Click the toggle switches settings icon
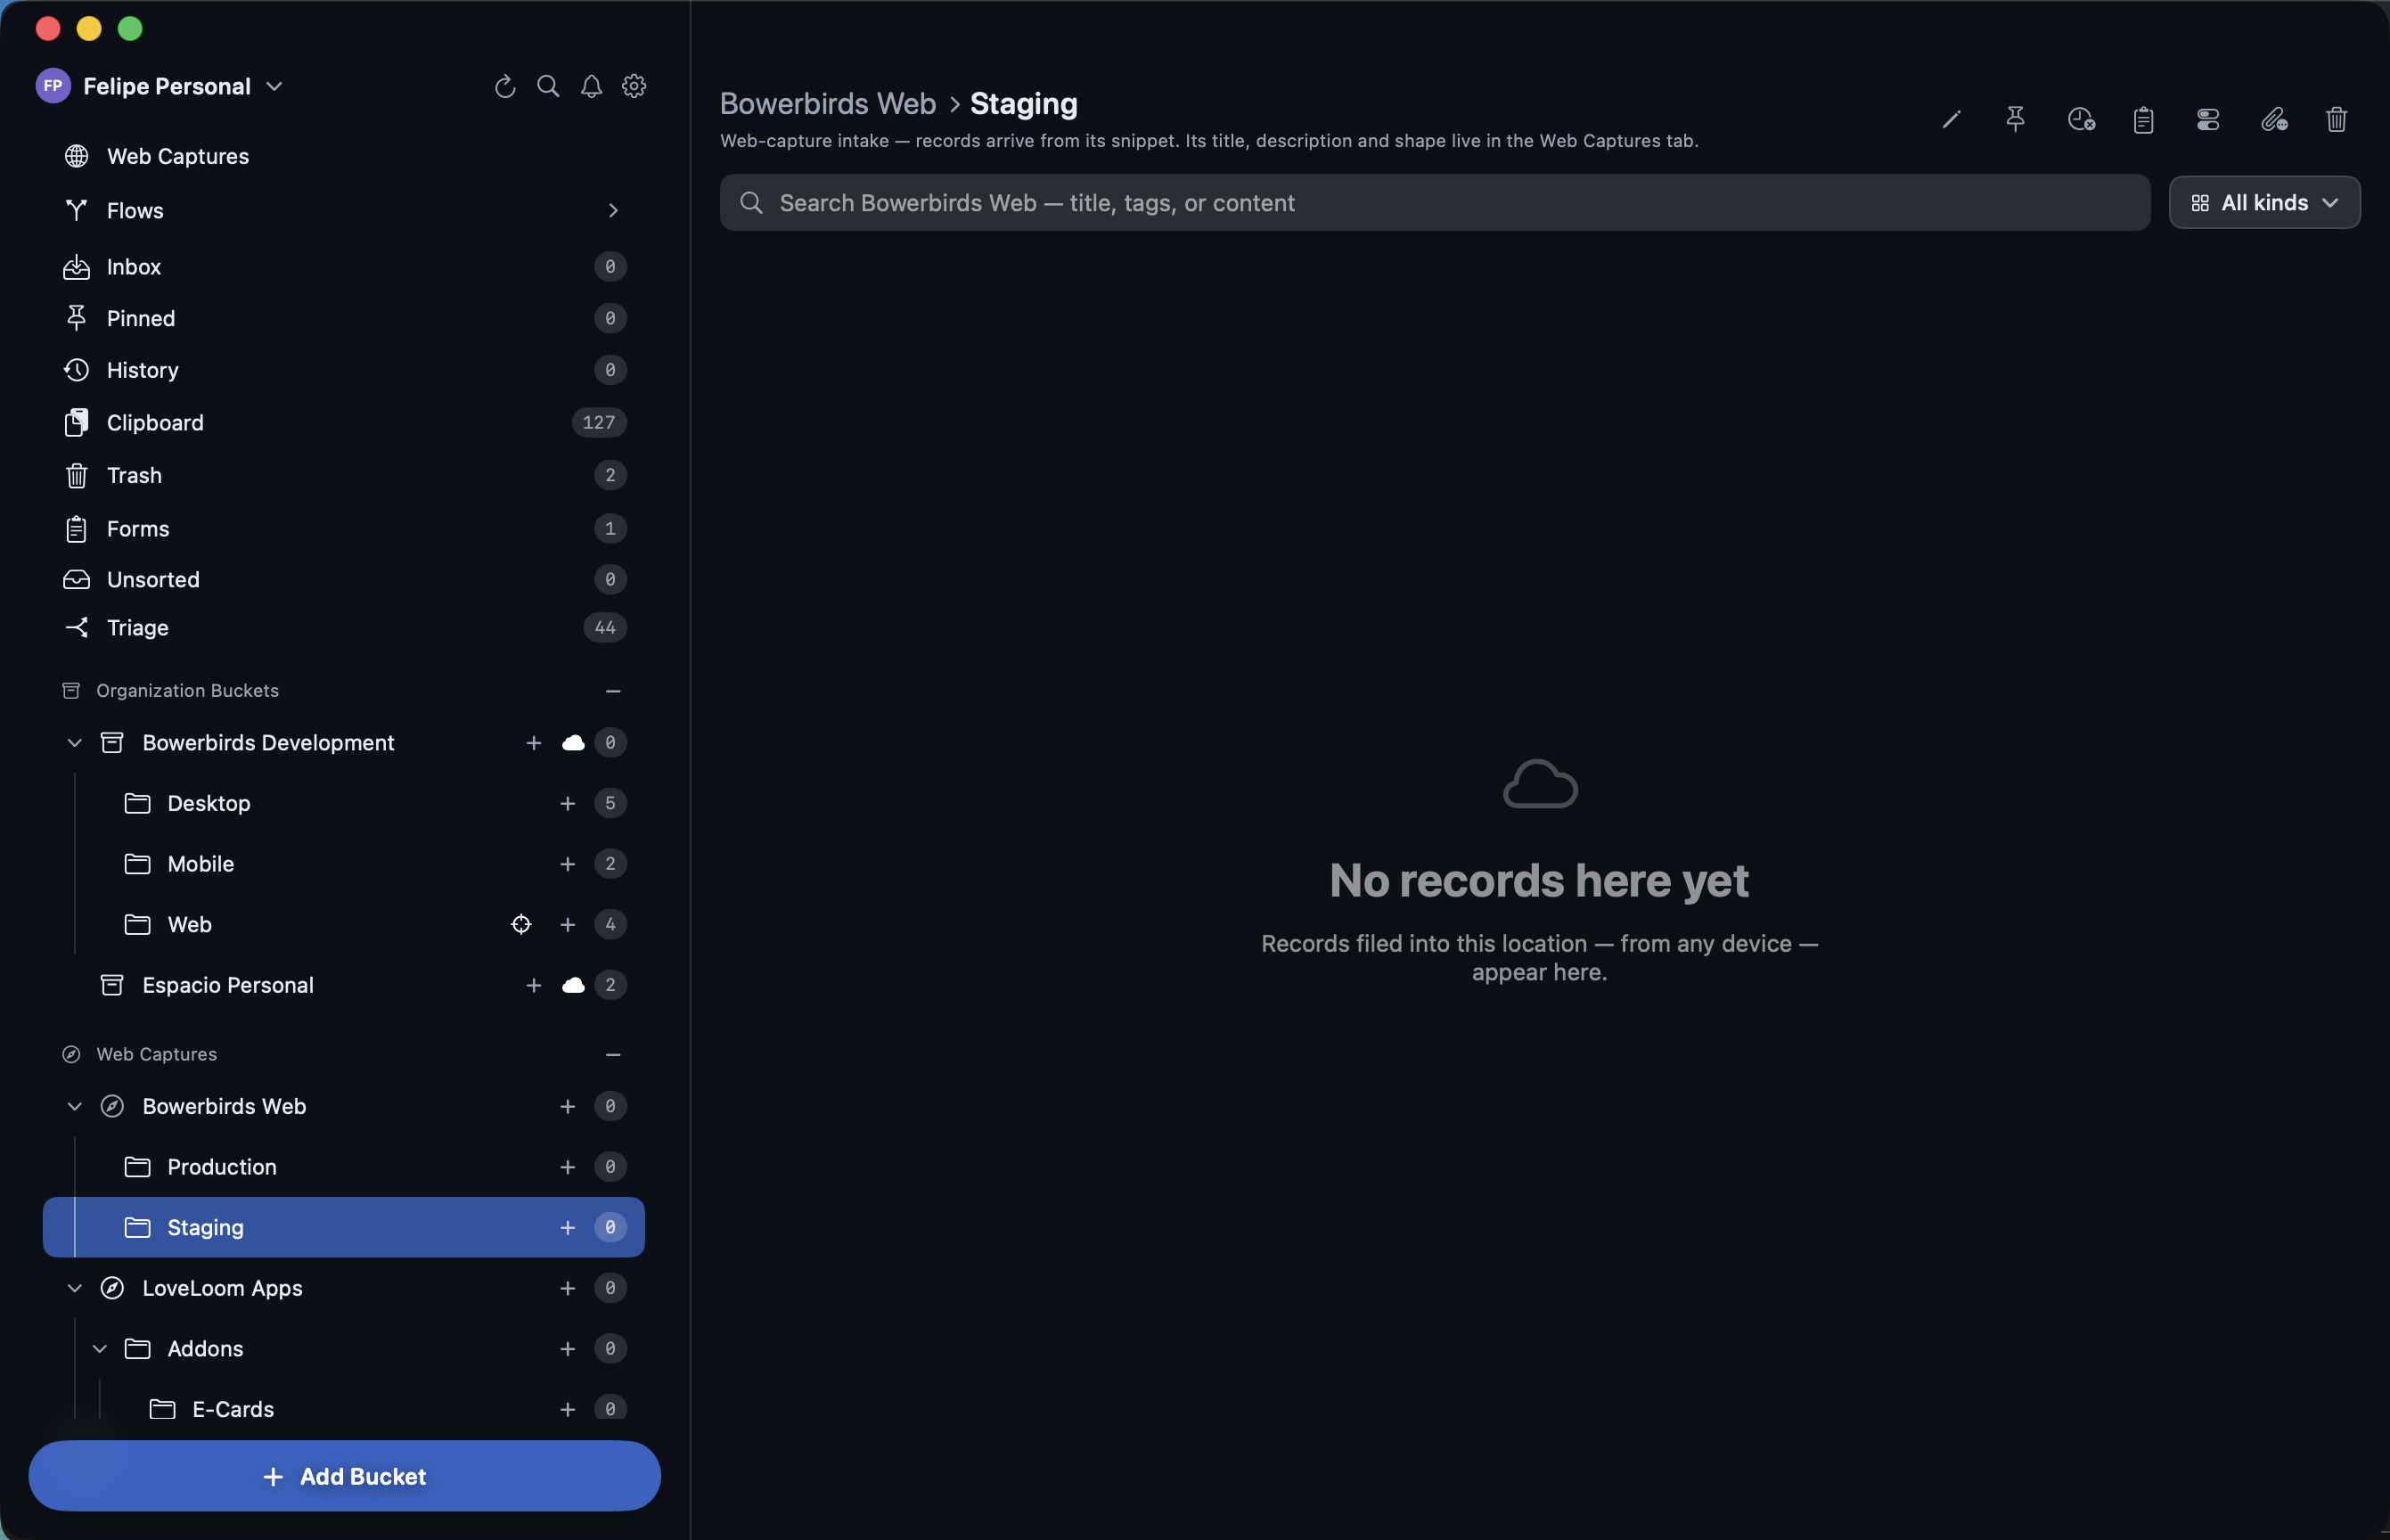 pyautogui.click(x=2208, y=120)
